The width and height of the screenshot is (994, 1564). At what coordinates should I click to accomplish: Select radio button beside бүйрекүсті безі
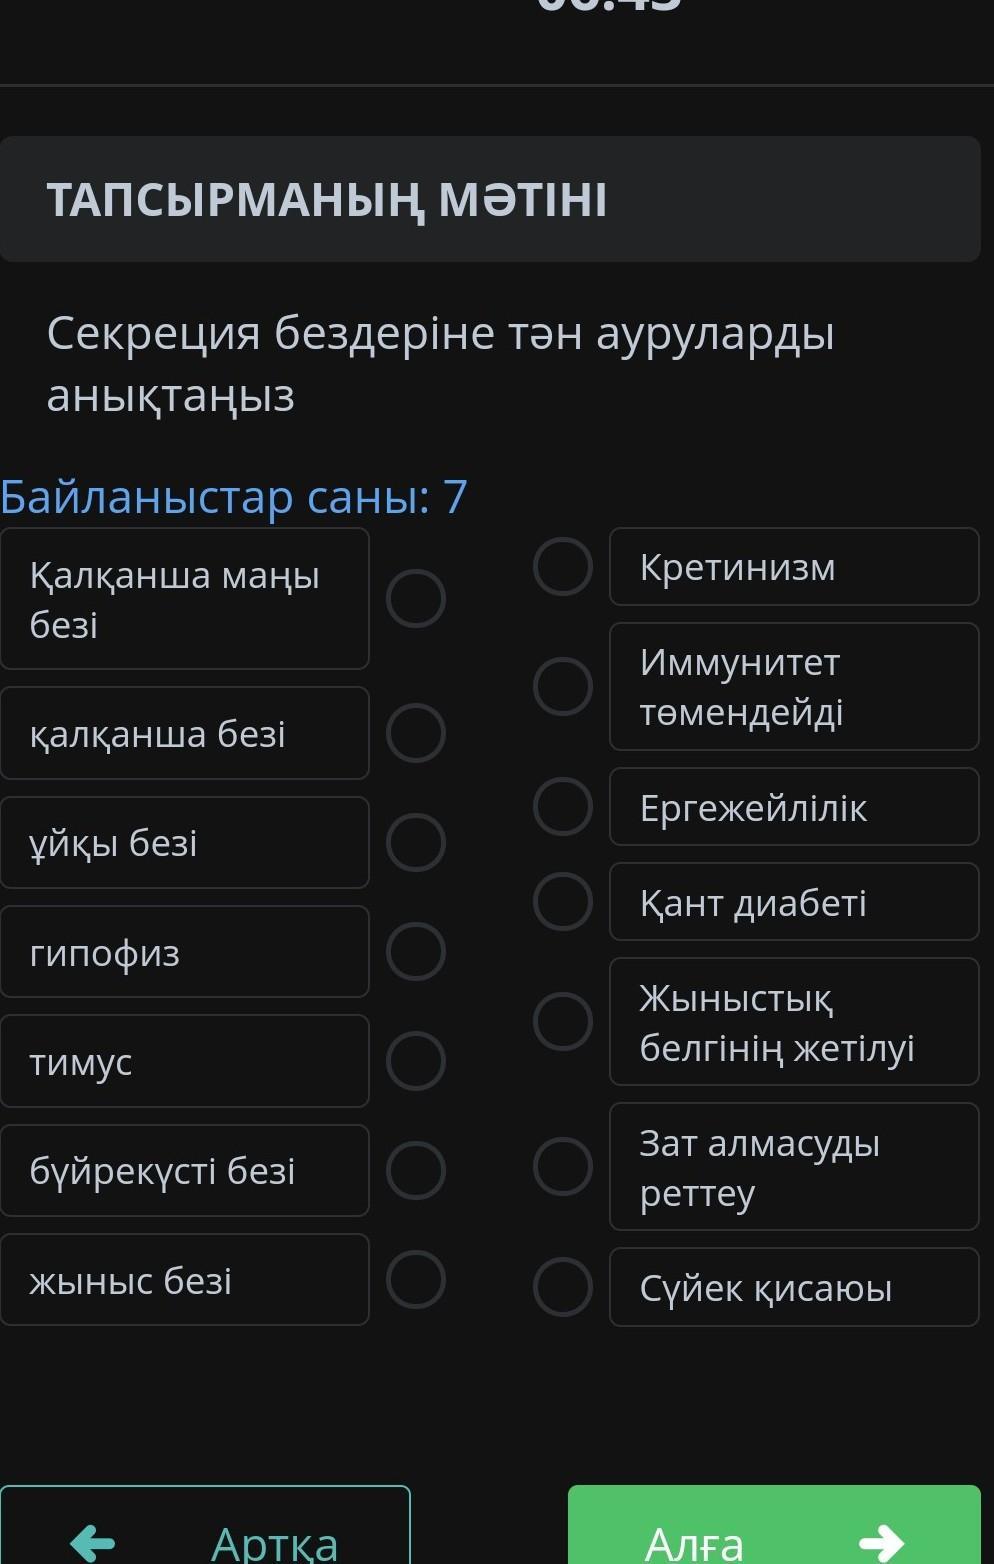pyautogui.click(x=416, y=1170)
